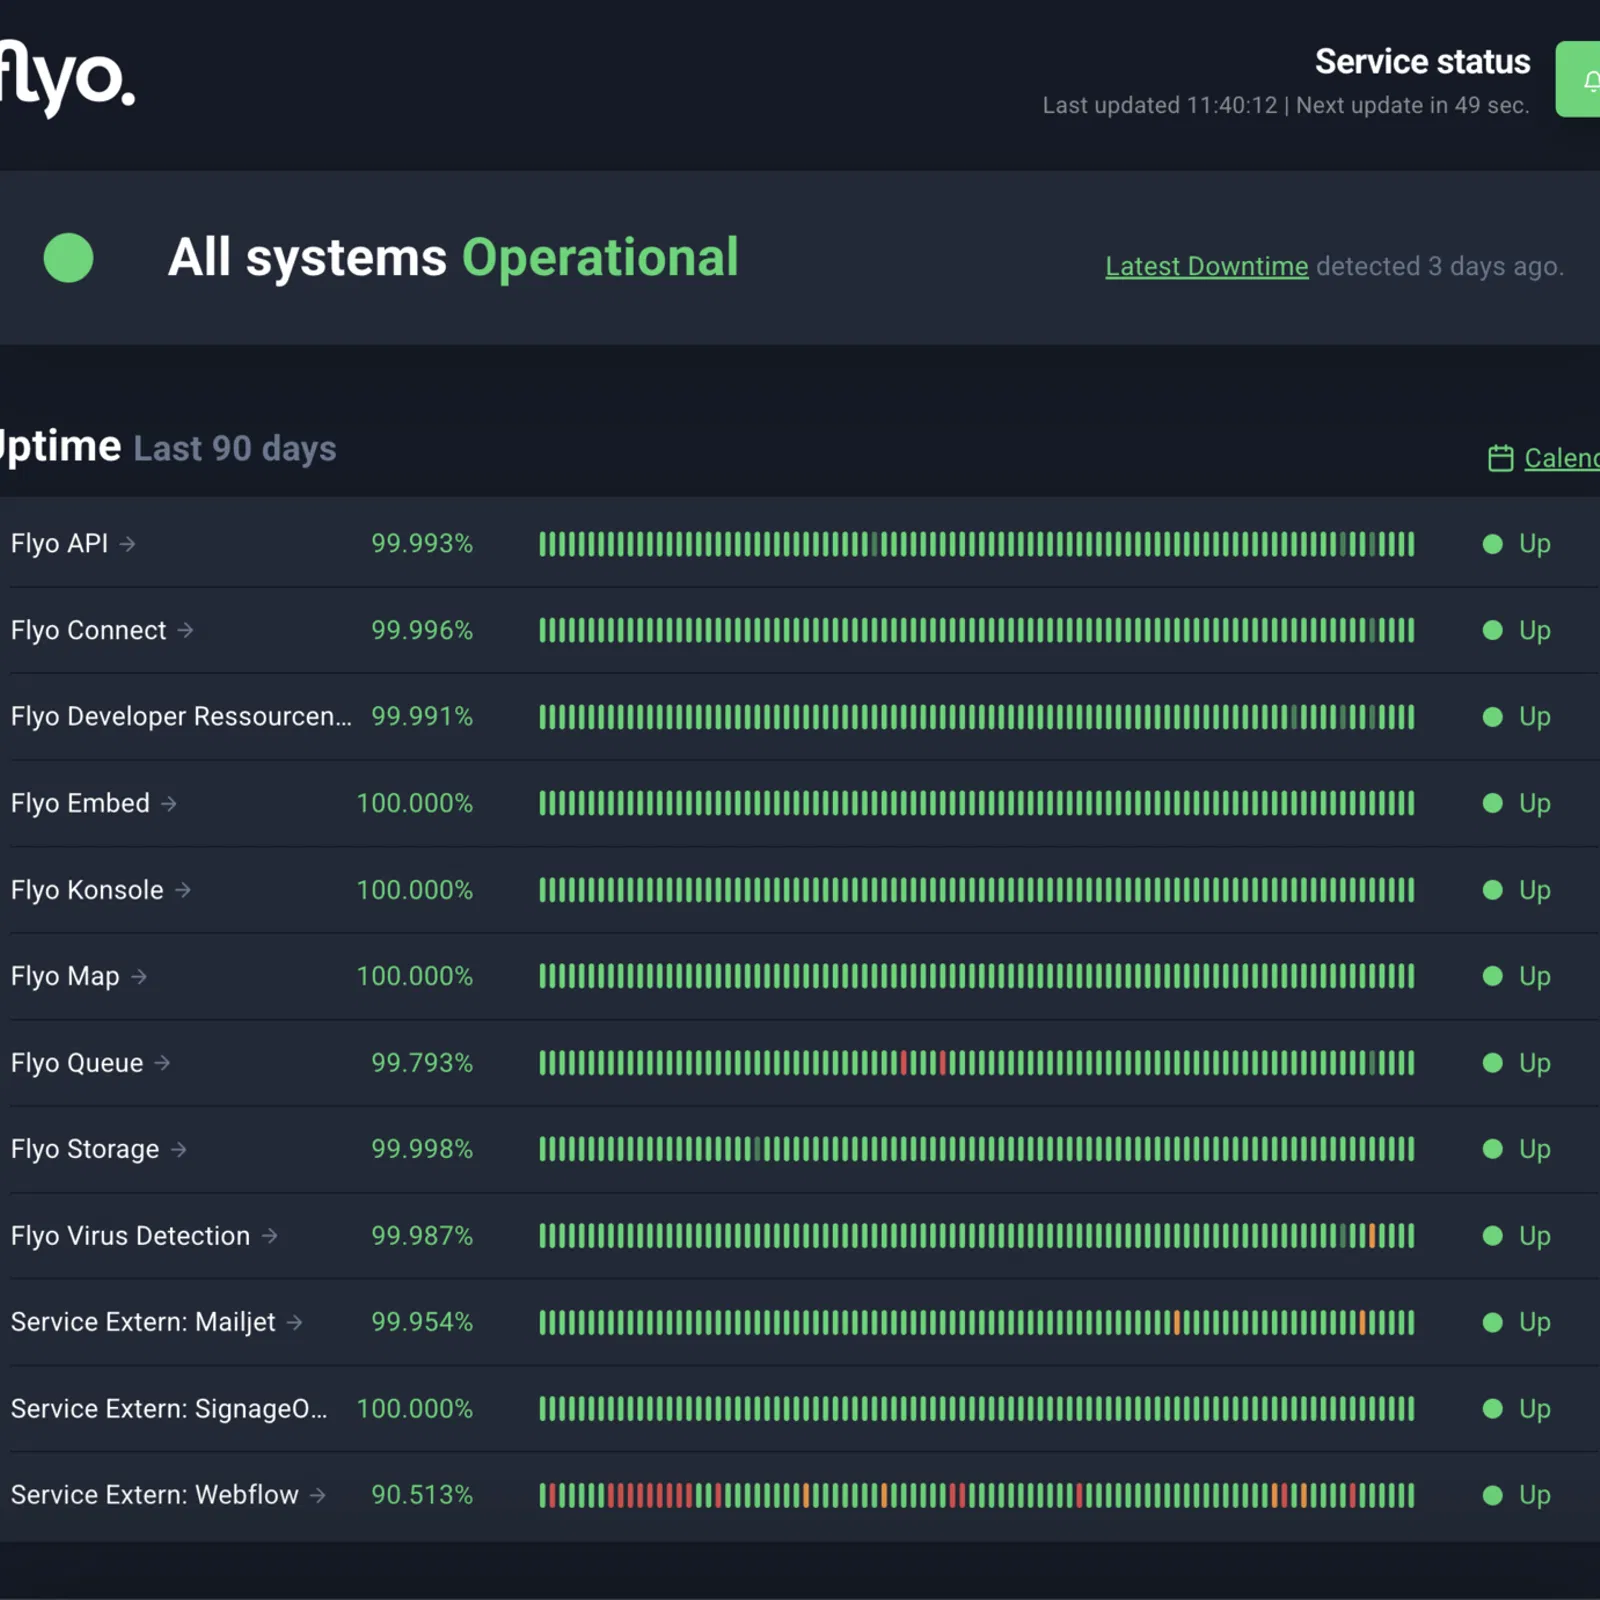Screen dimensions: 1600x1600
Task: Click the arrow icon beside Service Extern: Webflow
Action: (318, 1495)
